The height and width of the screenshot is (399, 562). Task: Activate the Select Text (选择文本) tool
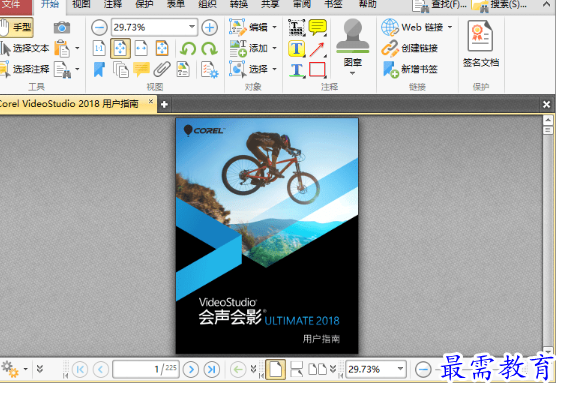point(24,48)
